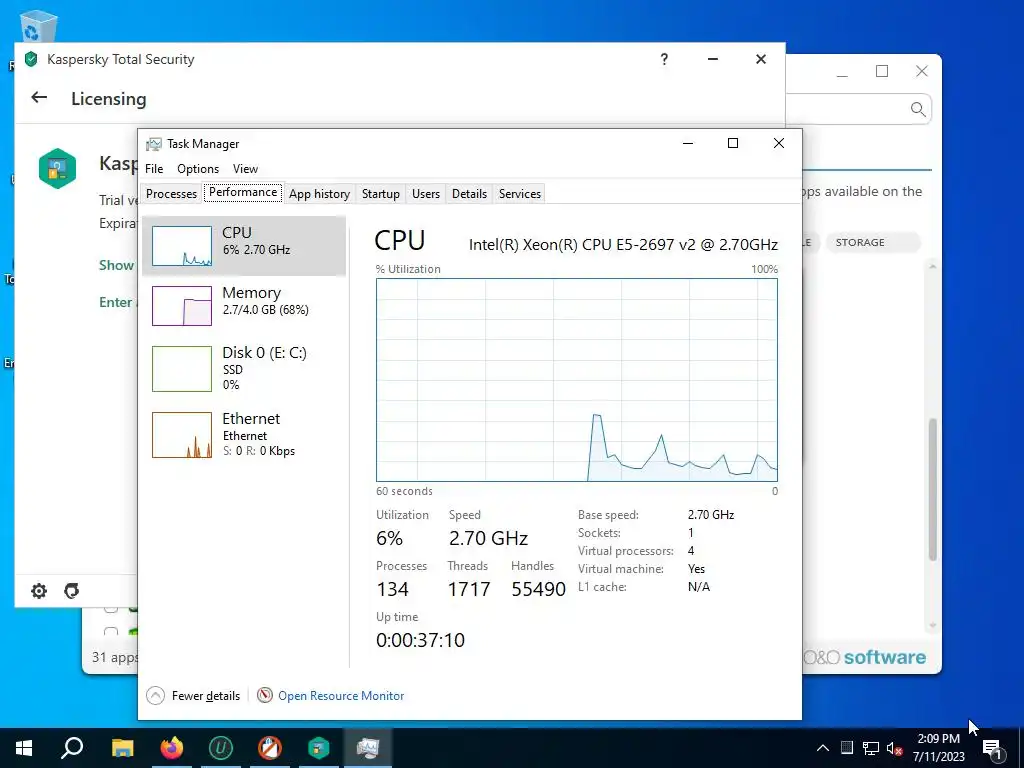The height and width of the screenshot is (768, 1024).
Task: Open Disk 0 (E: C:) performance view
Action: tap(244, 368)
